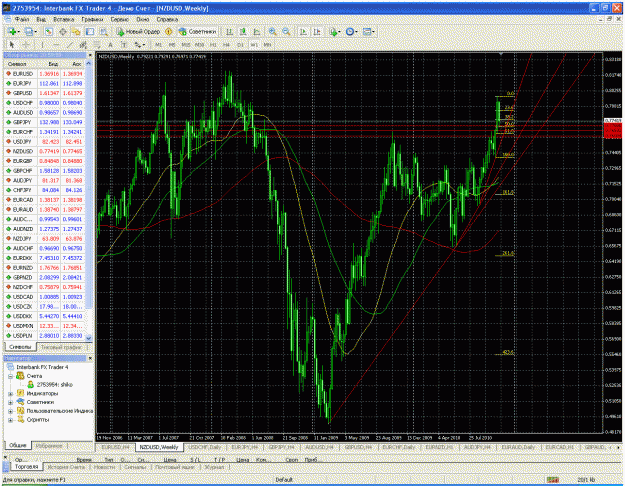Switch to the Символы tab
This screenshot has height=486, width=625.
pyautogui.click(x=20, y=347)
